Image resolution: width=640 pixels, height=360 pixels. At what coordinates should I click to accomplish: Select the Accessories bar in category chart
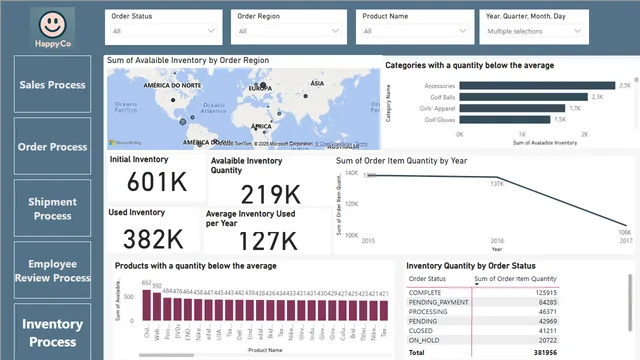tap(537, 85)
